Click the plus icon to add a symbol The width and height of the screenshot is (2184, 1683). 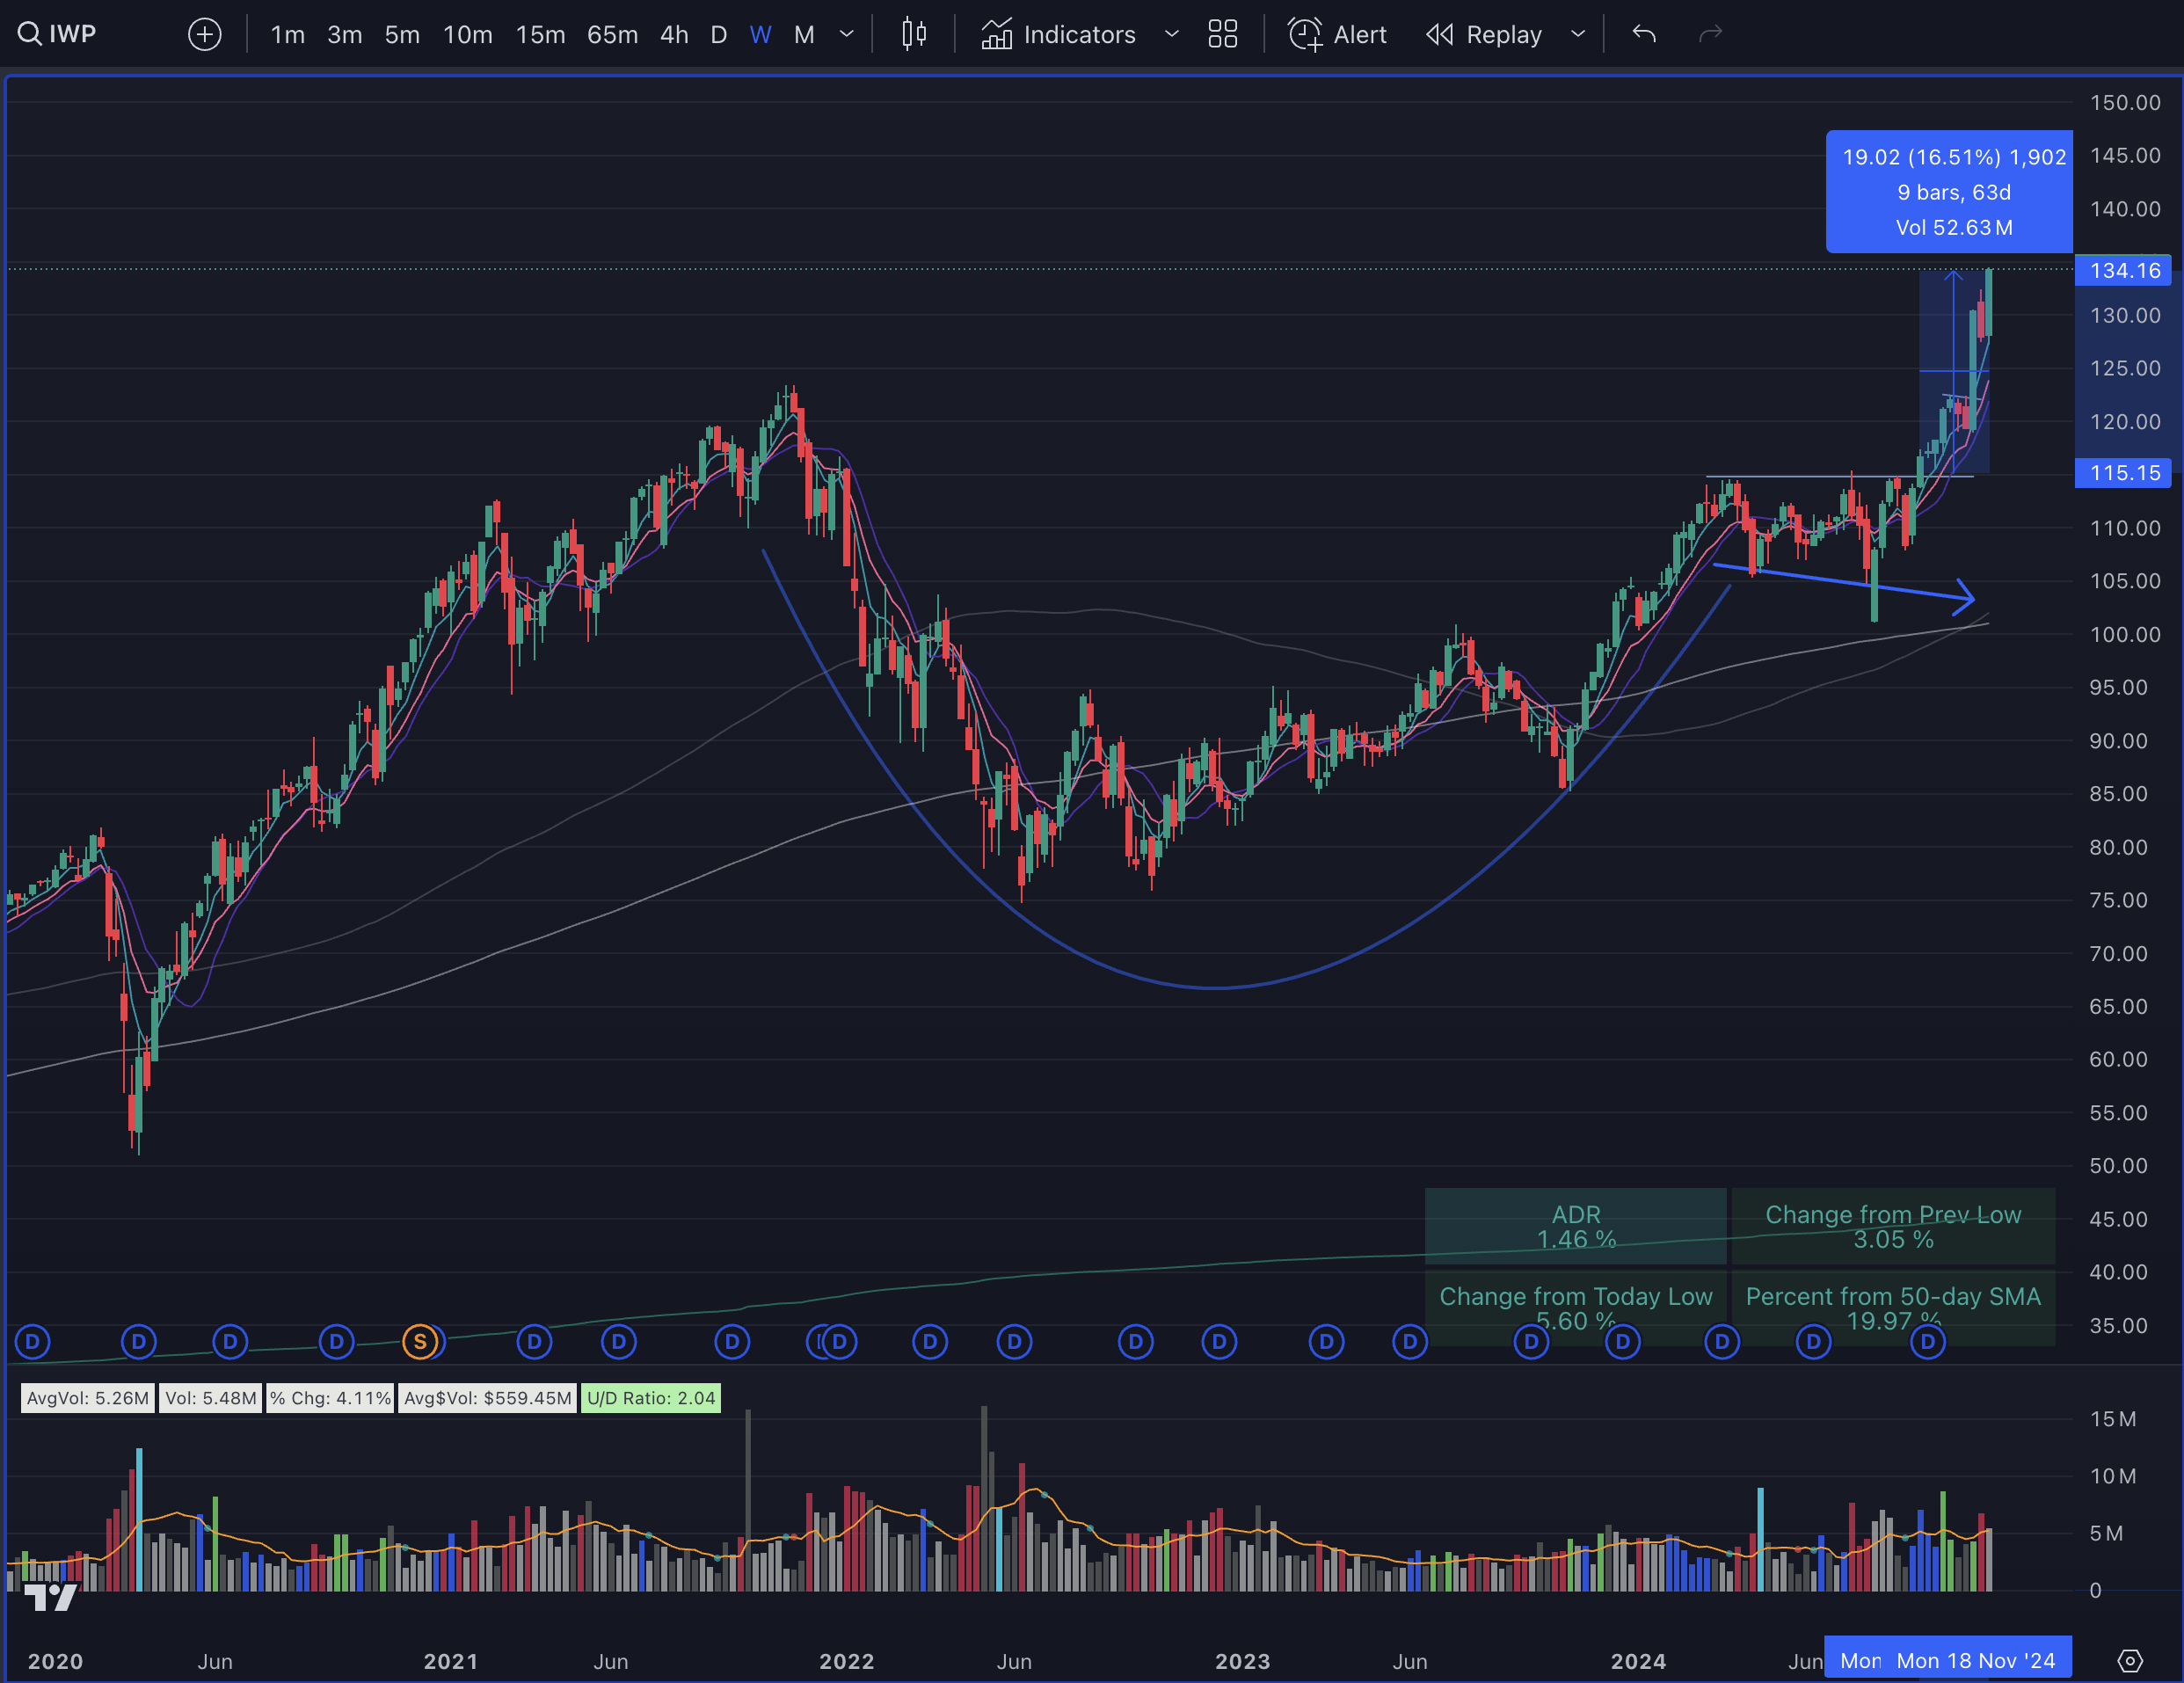pos(204,33)
